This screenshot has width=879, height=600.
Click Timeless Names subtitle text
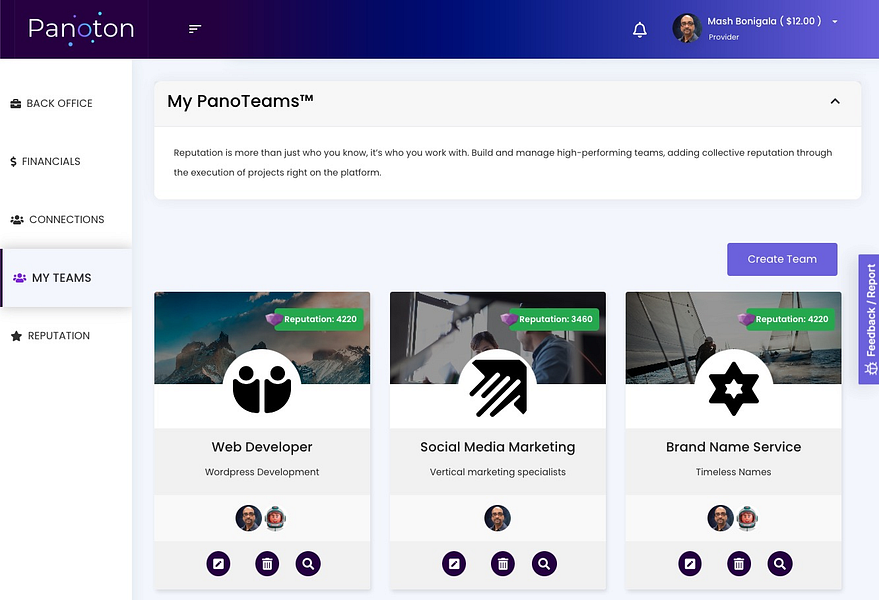[733, 472]
